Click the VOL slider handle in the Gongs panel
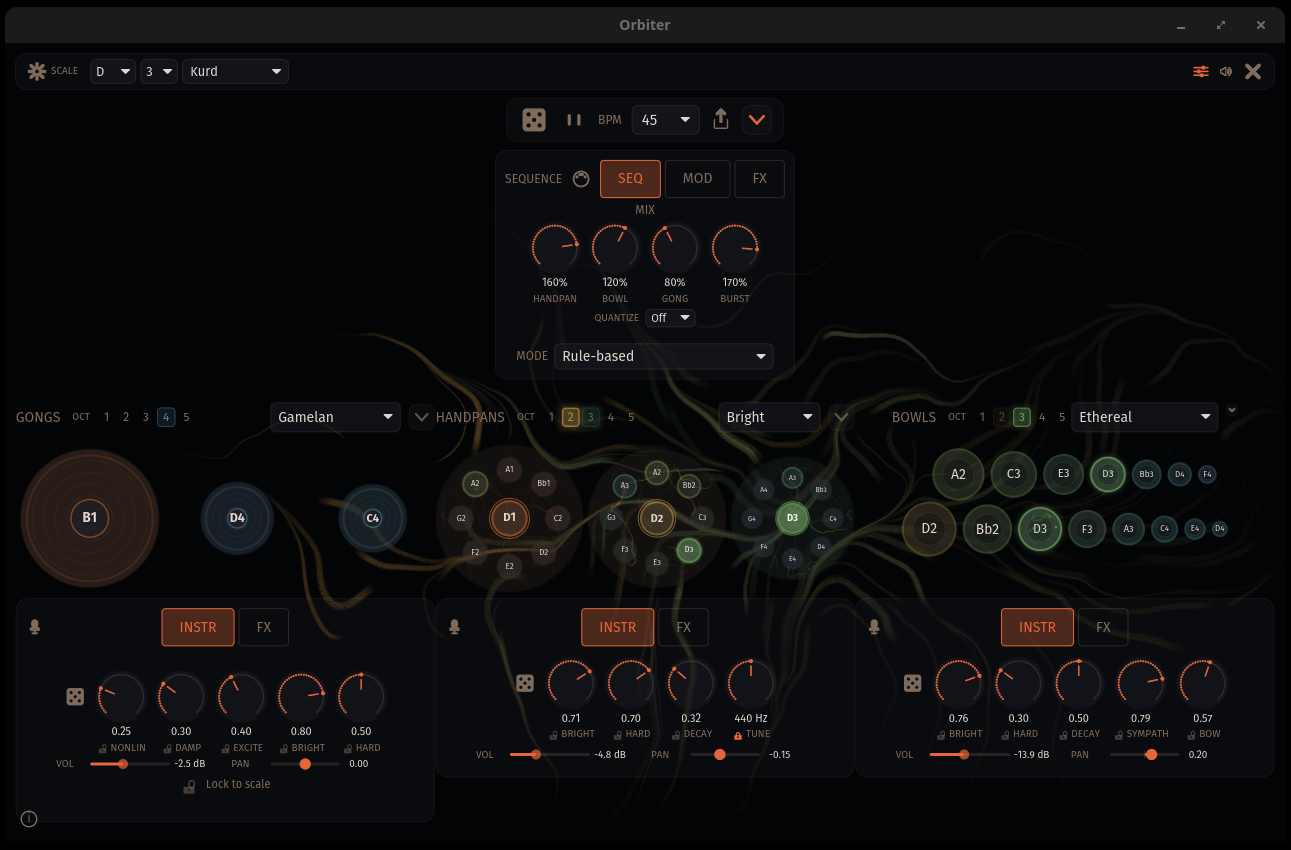The width and height of the screenshot is (1291, 850). click(122, 763)
